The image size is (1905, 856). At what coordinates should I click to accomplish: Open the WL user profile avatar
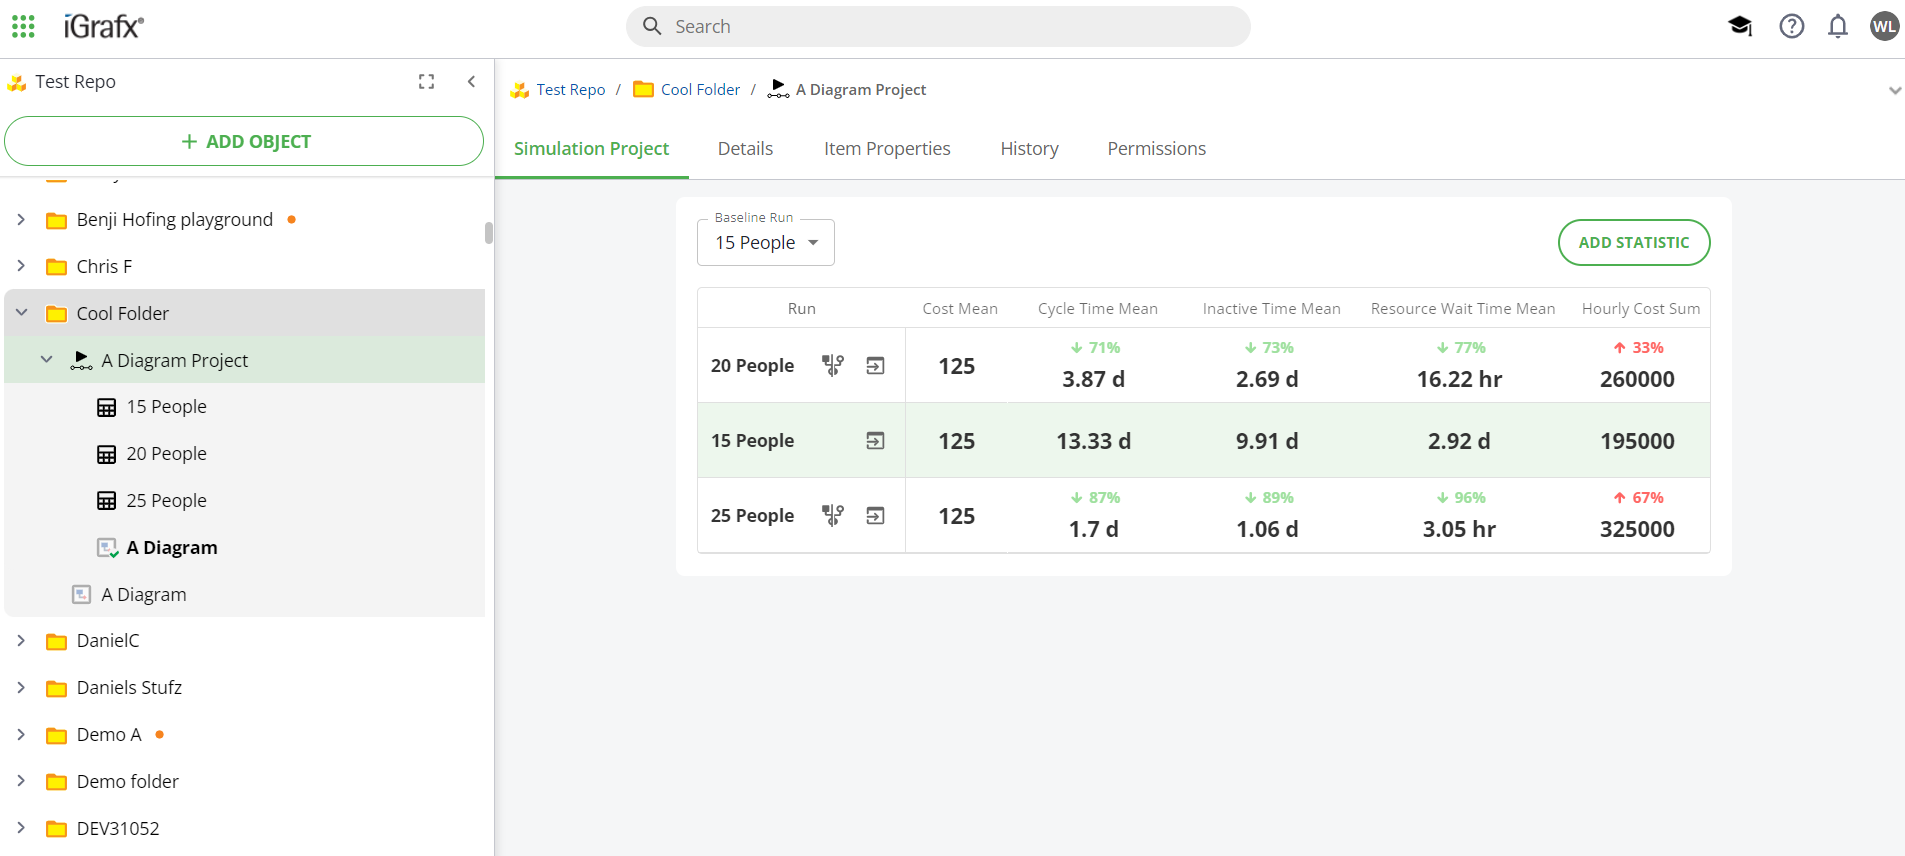click(1884, 26)
